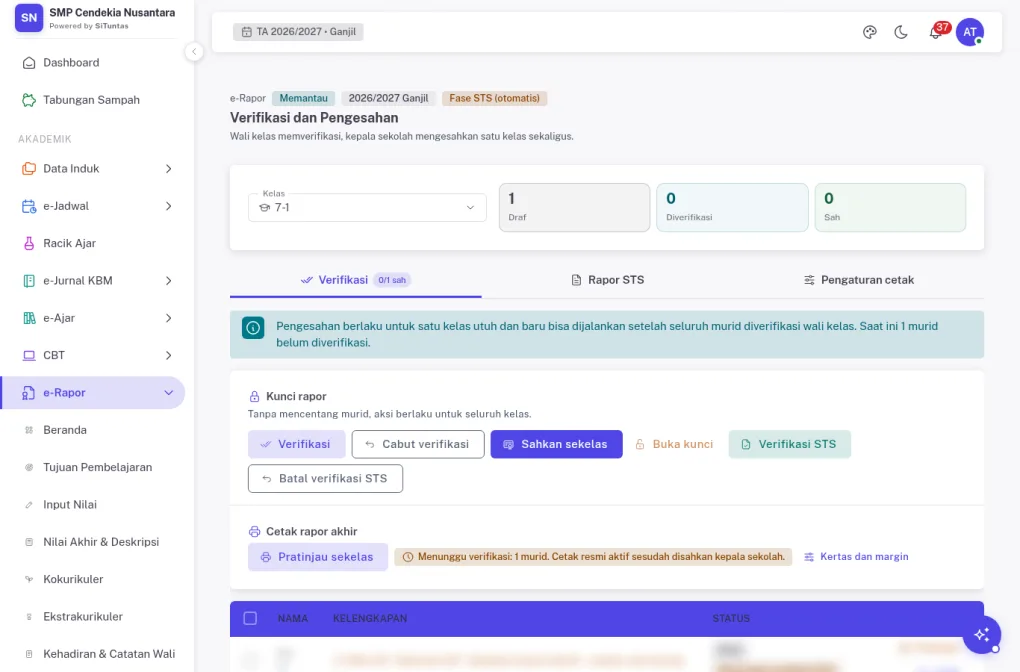The width and height of the screenshot is (1020, 672).
Task: Open Racik Ajar flask menu item
Action: 92,243
